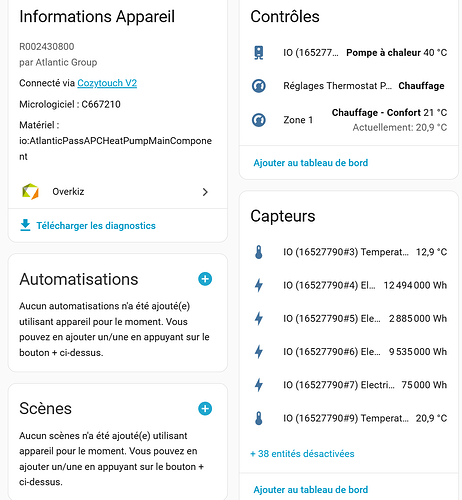Image resolution: width=462 pixels, height=500 pixels.
Task: Open the Pompe à chaleur 40 °C entity
Action: 349,53
